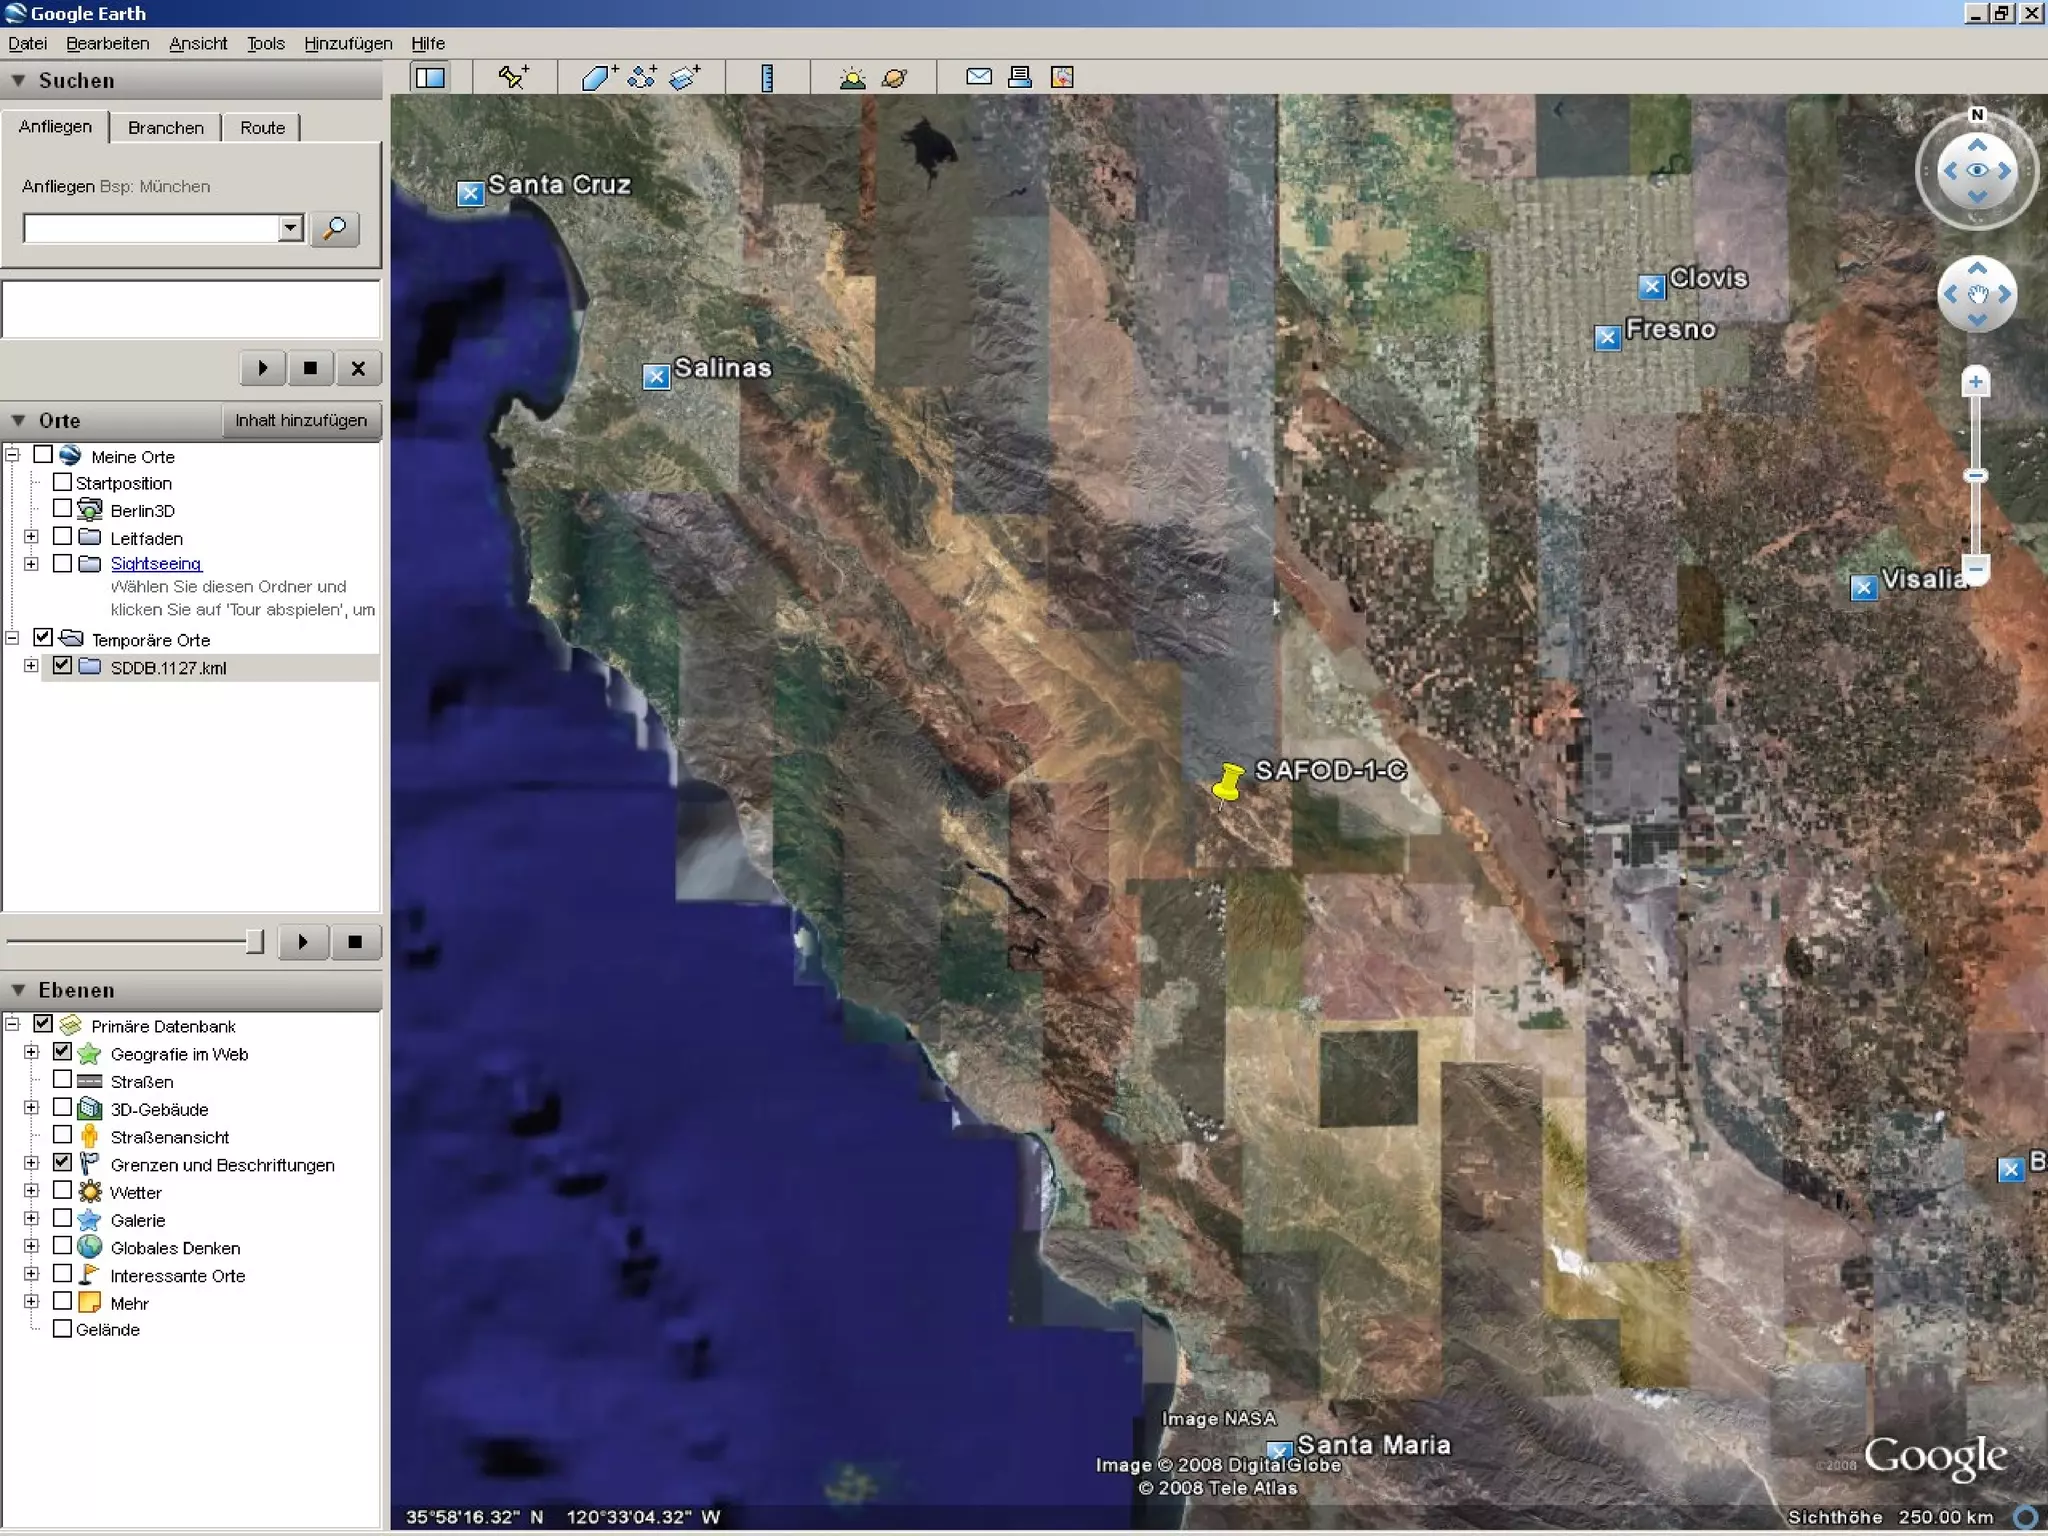Click the Inhalt hinzufügen button

point(300,420)
